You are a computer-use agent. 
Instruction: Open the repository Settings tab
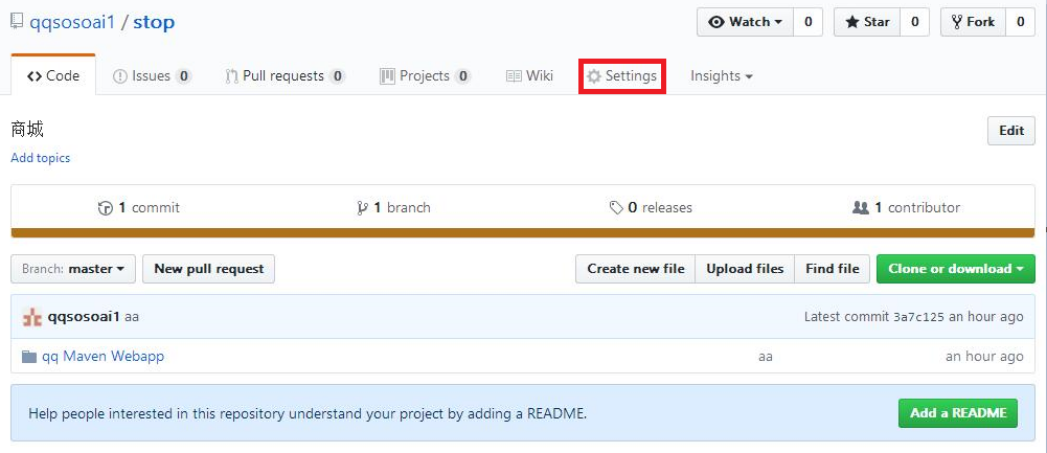click(x=622, y=76)
